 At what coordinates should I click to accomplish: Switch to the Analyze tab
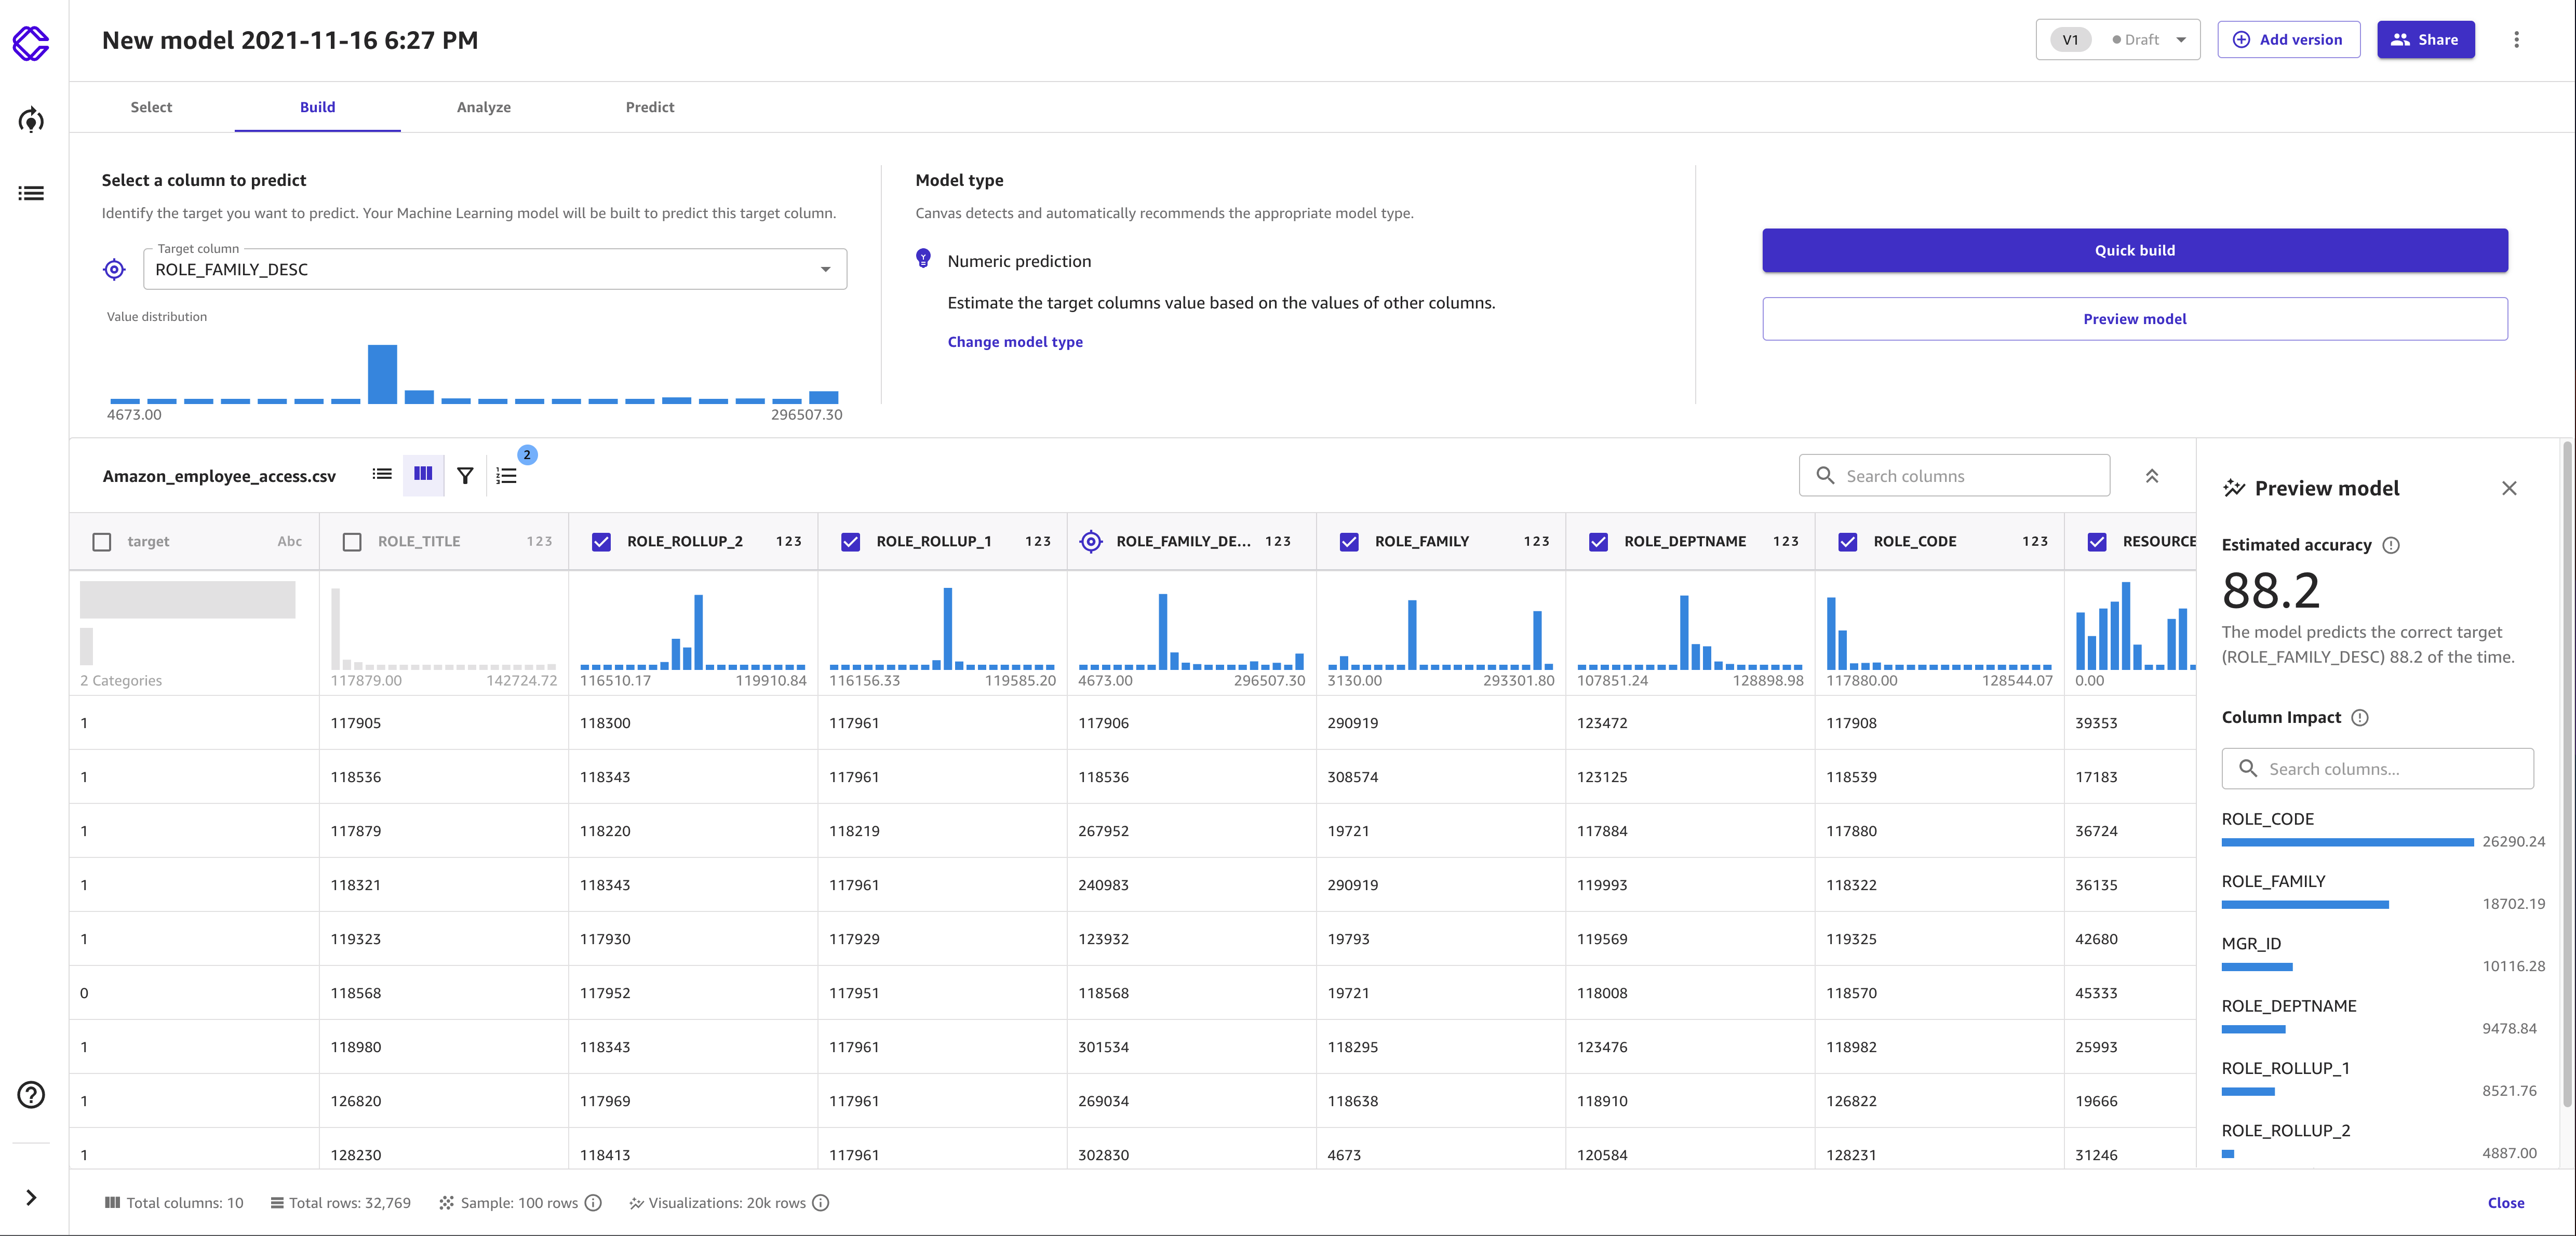coord(483,107)
